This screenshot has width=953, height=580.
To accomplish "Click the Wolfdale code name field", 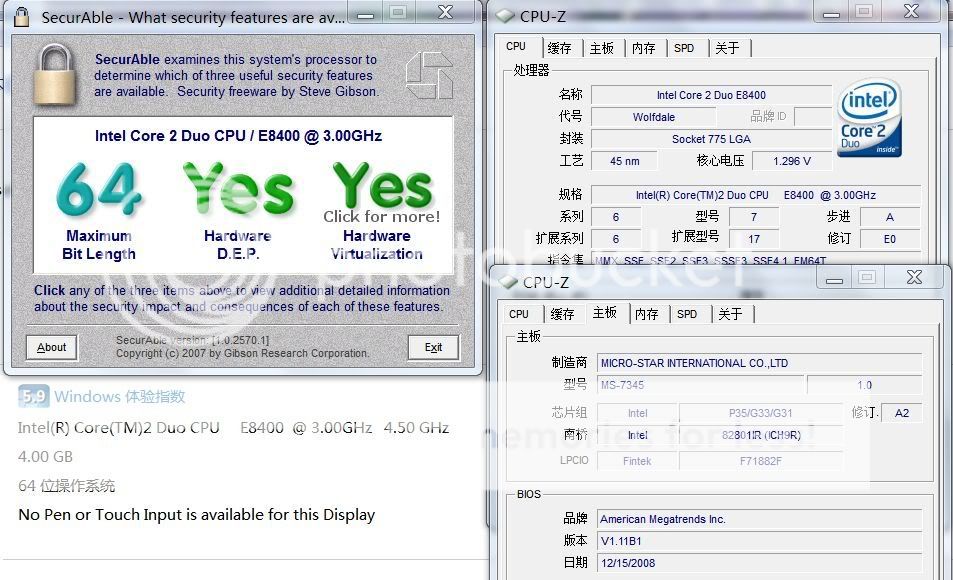I will pos(653,117).
